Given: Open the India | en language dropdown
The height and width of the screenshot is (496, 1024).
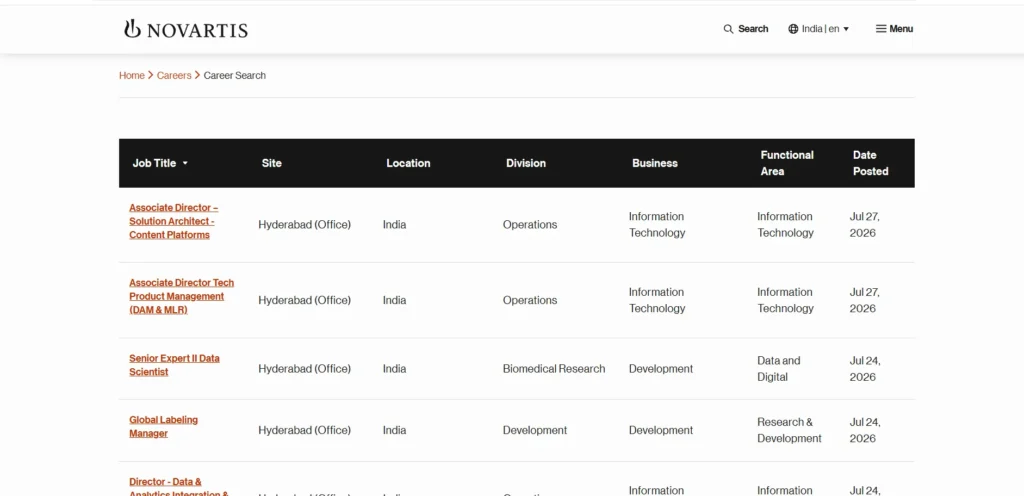Looking at the screenshot, I should (x=819, y=29).
